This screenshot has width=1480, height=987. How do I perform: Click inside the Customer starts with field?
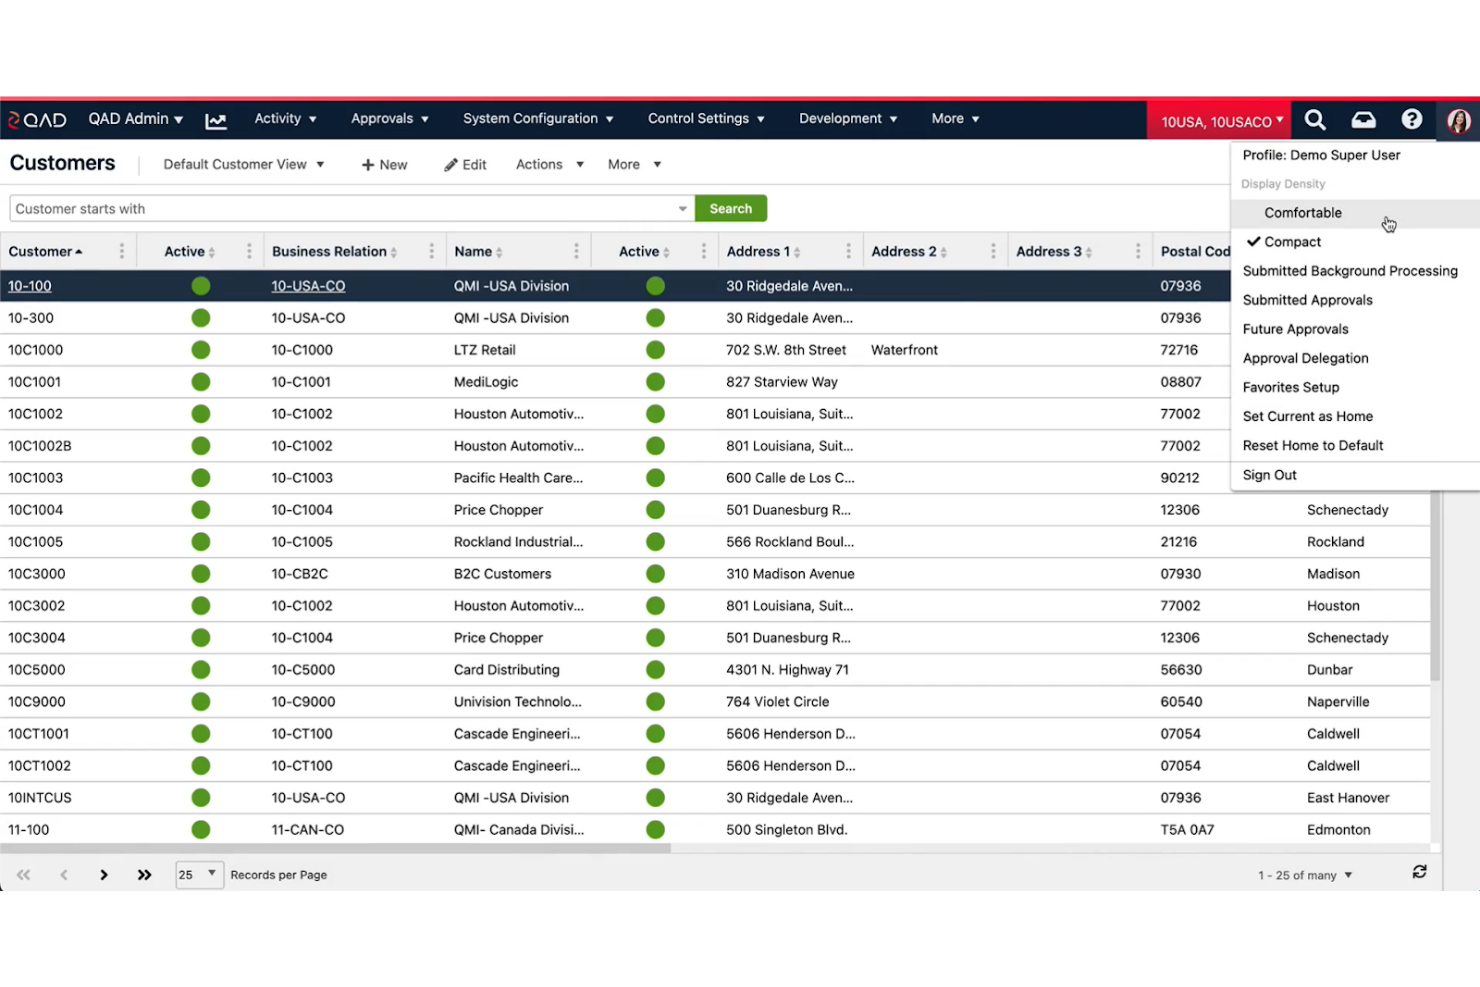click(300, 208)
